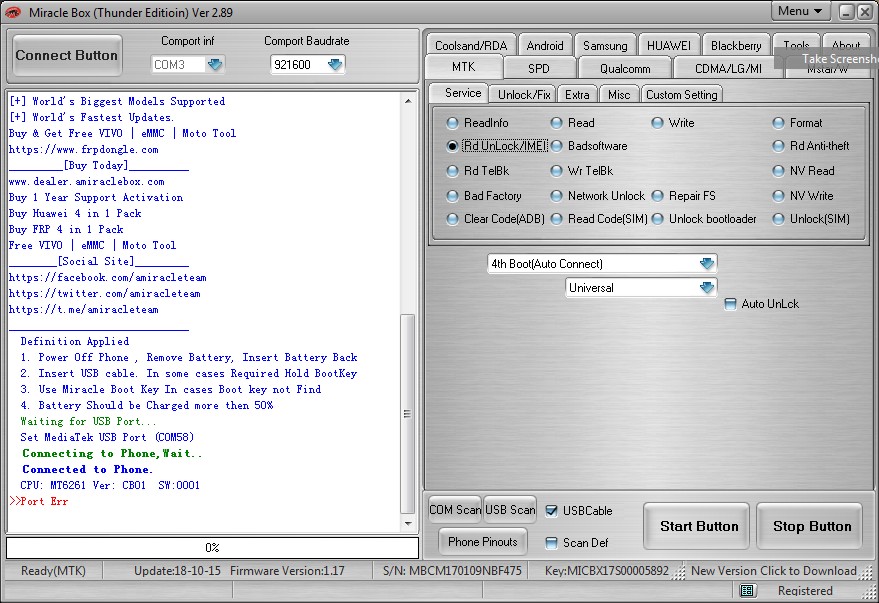Screen dimensions: 879x603
Task: Click the CPU: MT6261 log line
Action: pyautogui.click(x=110, y=485)
